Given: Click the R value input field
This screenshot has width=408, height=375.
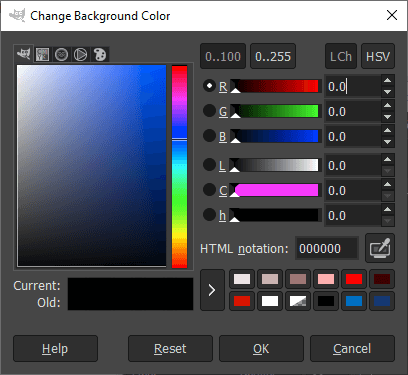Looking at the screenshot, I should pos(353,86).
